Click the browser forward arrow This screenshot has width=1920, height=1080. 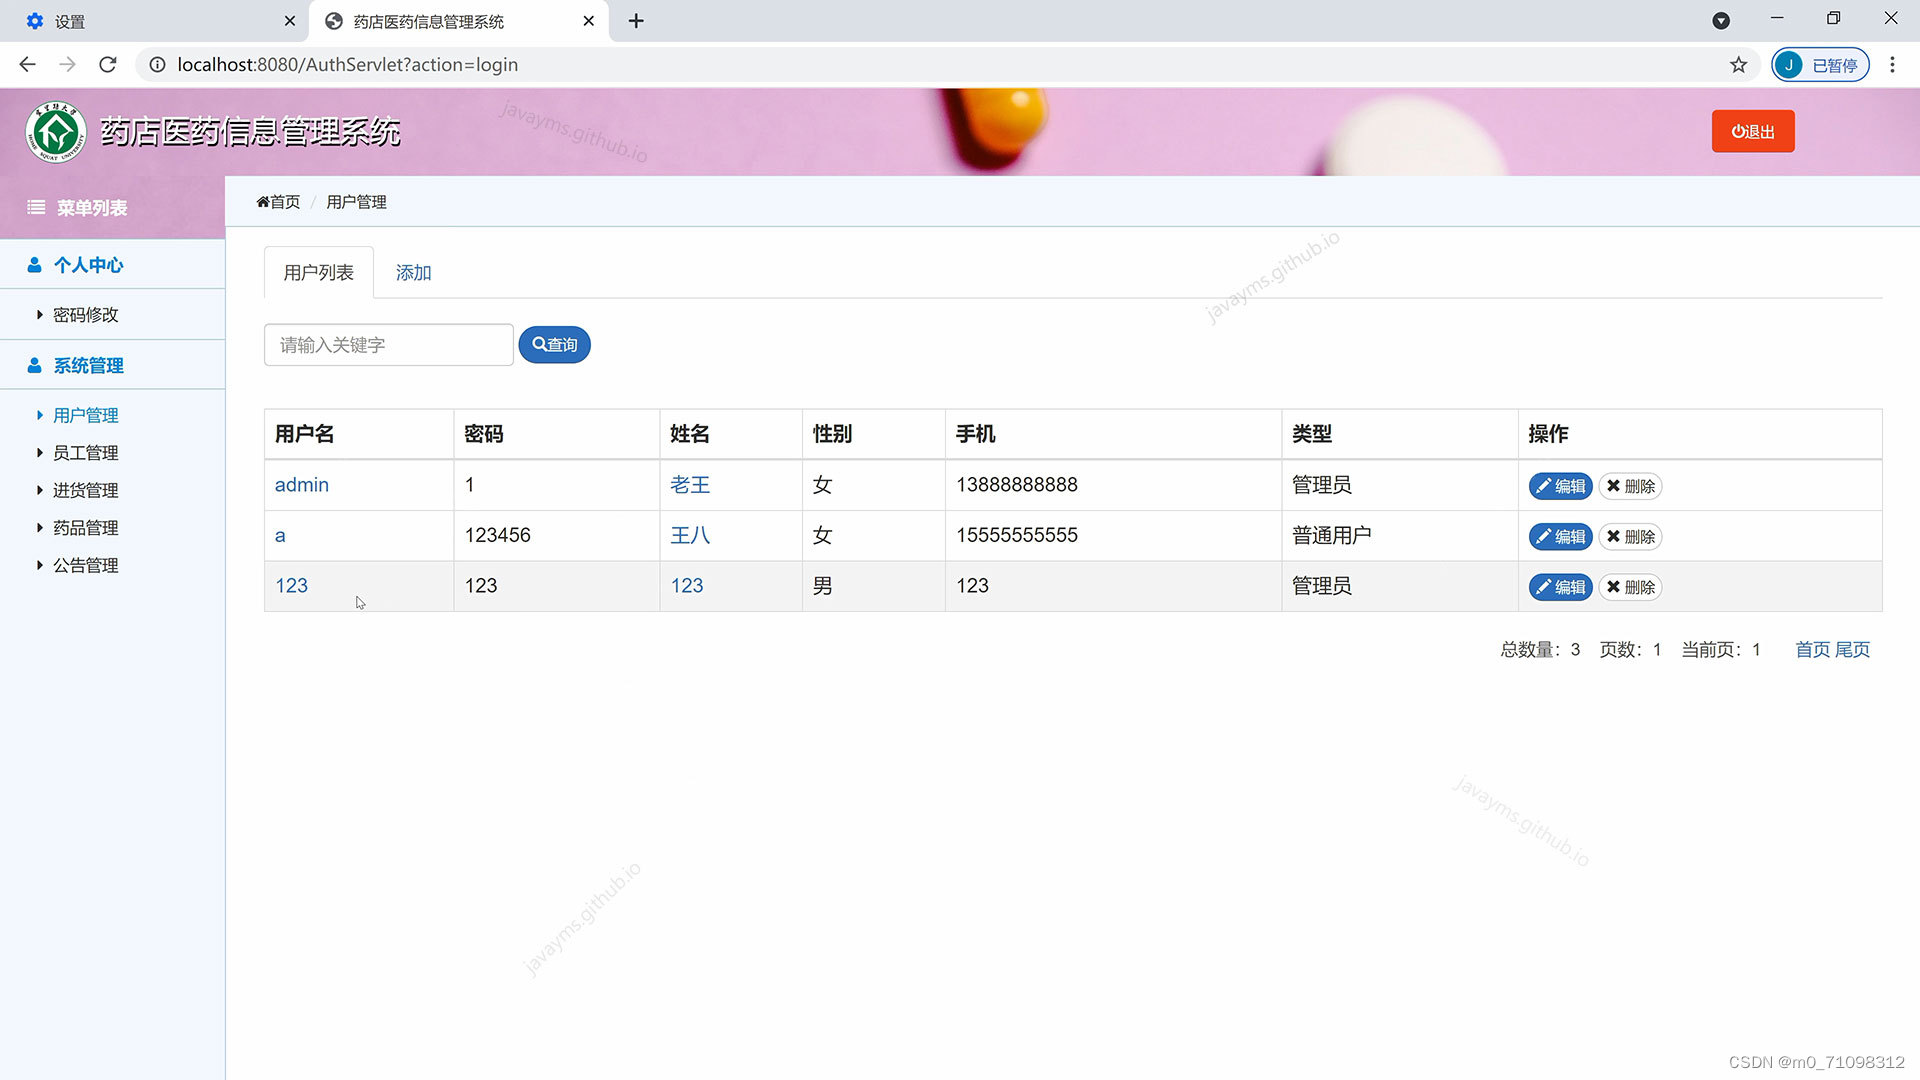67,65
